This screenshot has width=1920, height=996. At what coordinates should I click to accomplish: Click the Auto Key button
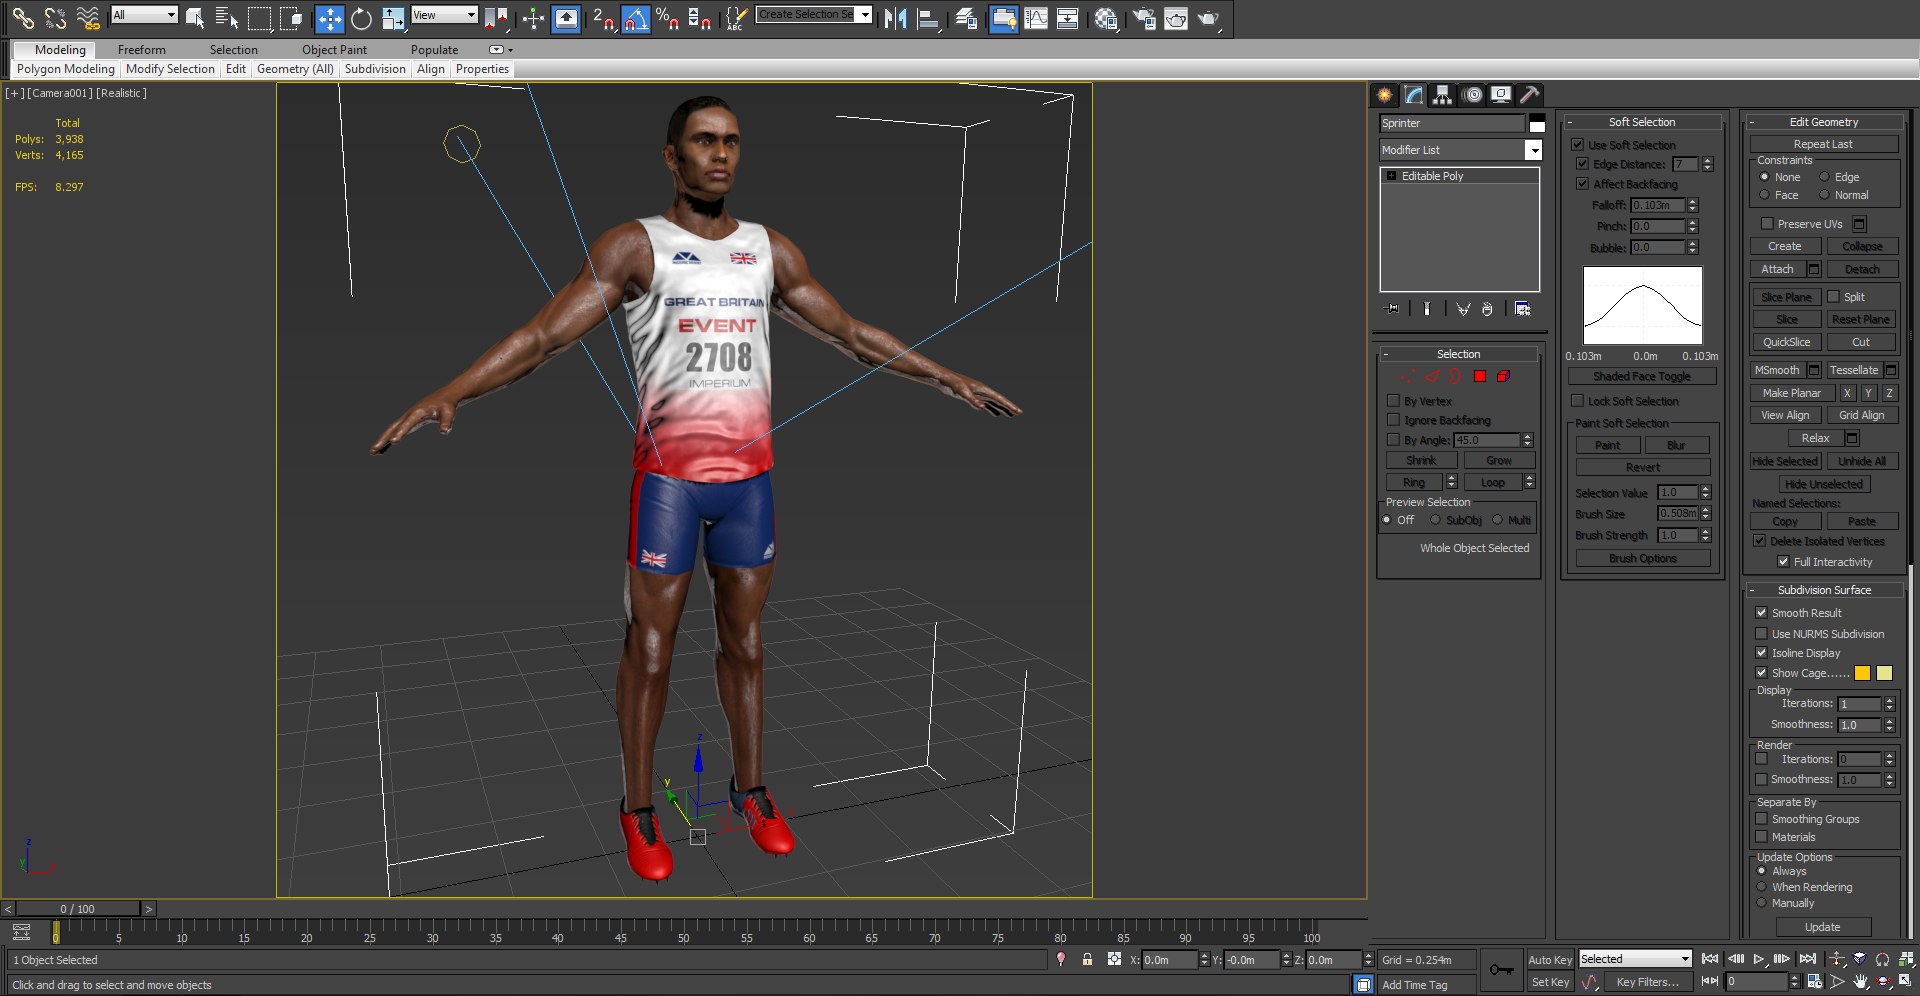point(1550,959)
